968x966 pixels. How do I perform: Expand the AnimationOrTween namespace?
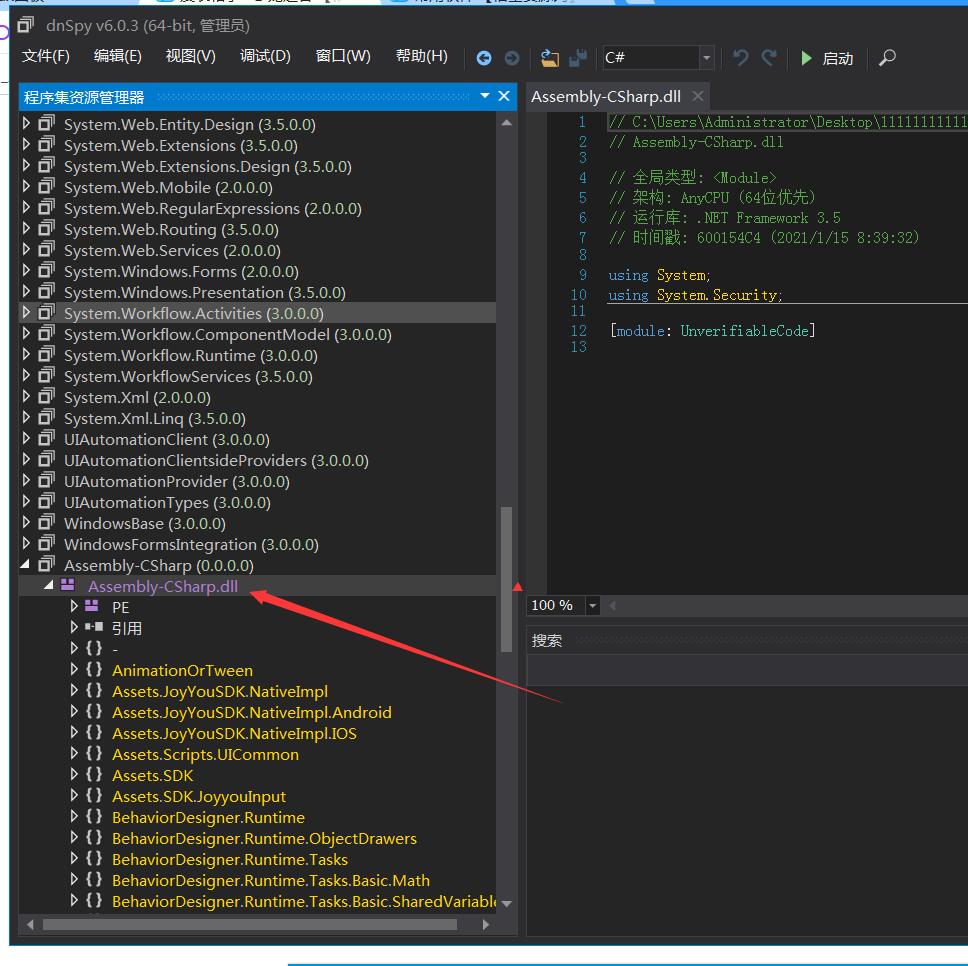click(x=73, y=669)
